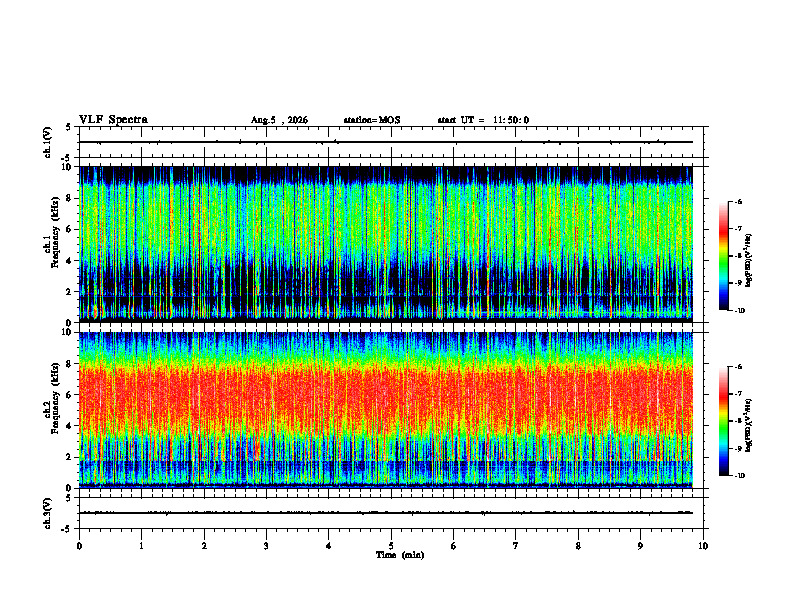Click the 1 minute tick label
The image size is (792, 612).
click(x=141, y=546)
